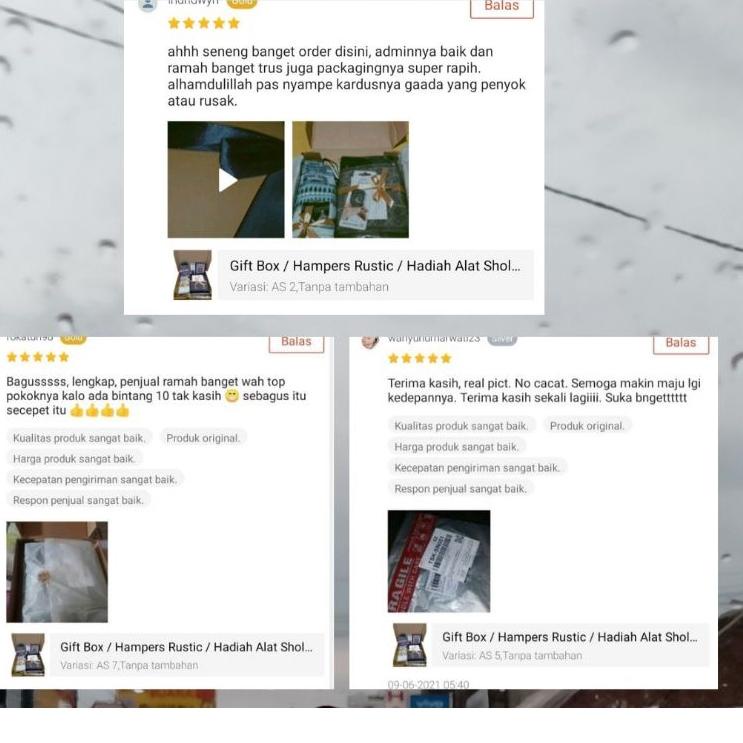Click the bottom-right reviewer's avatar

(370, 342)
